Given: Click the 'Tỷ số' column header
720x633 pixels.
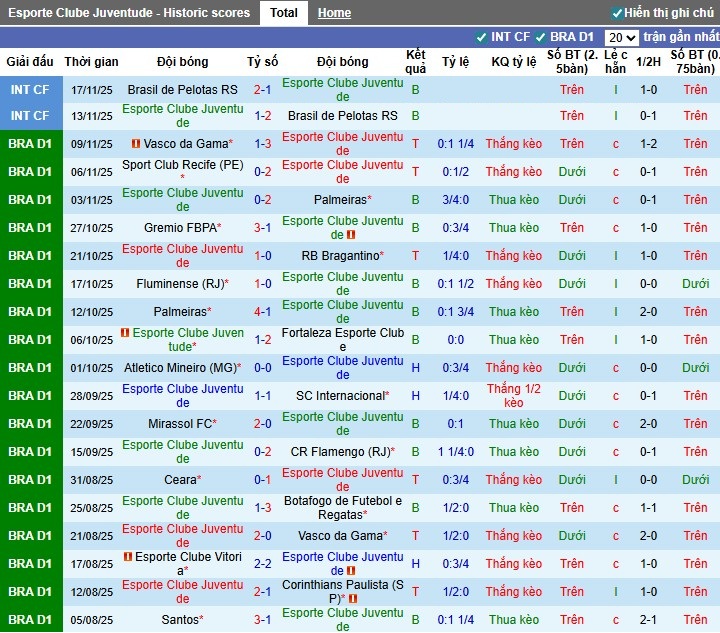Looking at the screenshot, I should 262,62.
